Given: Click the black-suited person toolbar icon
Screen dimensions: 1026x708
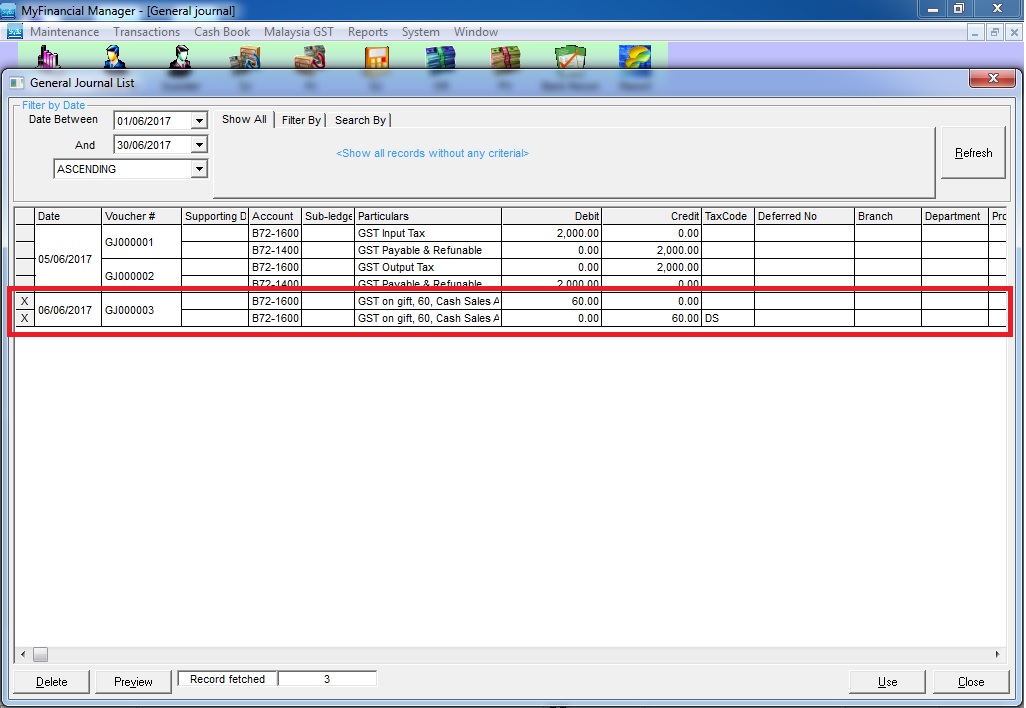Looking at the screenshot, I should pos(180,57).
